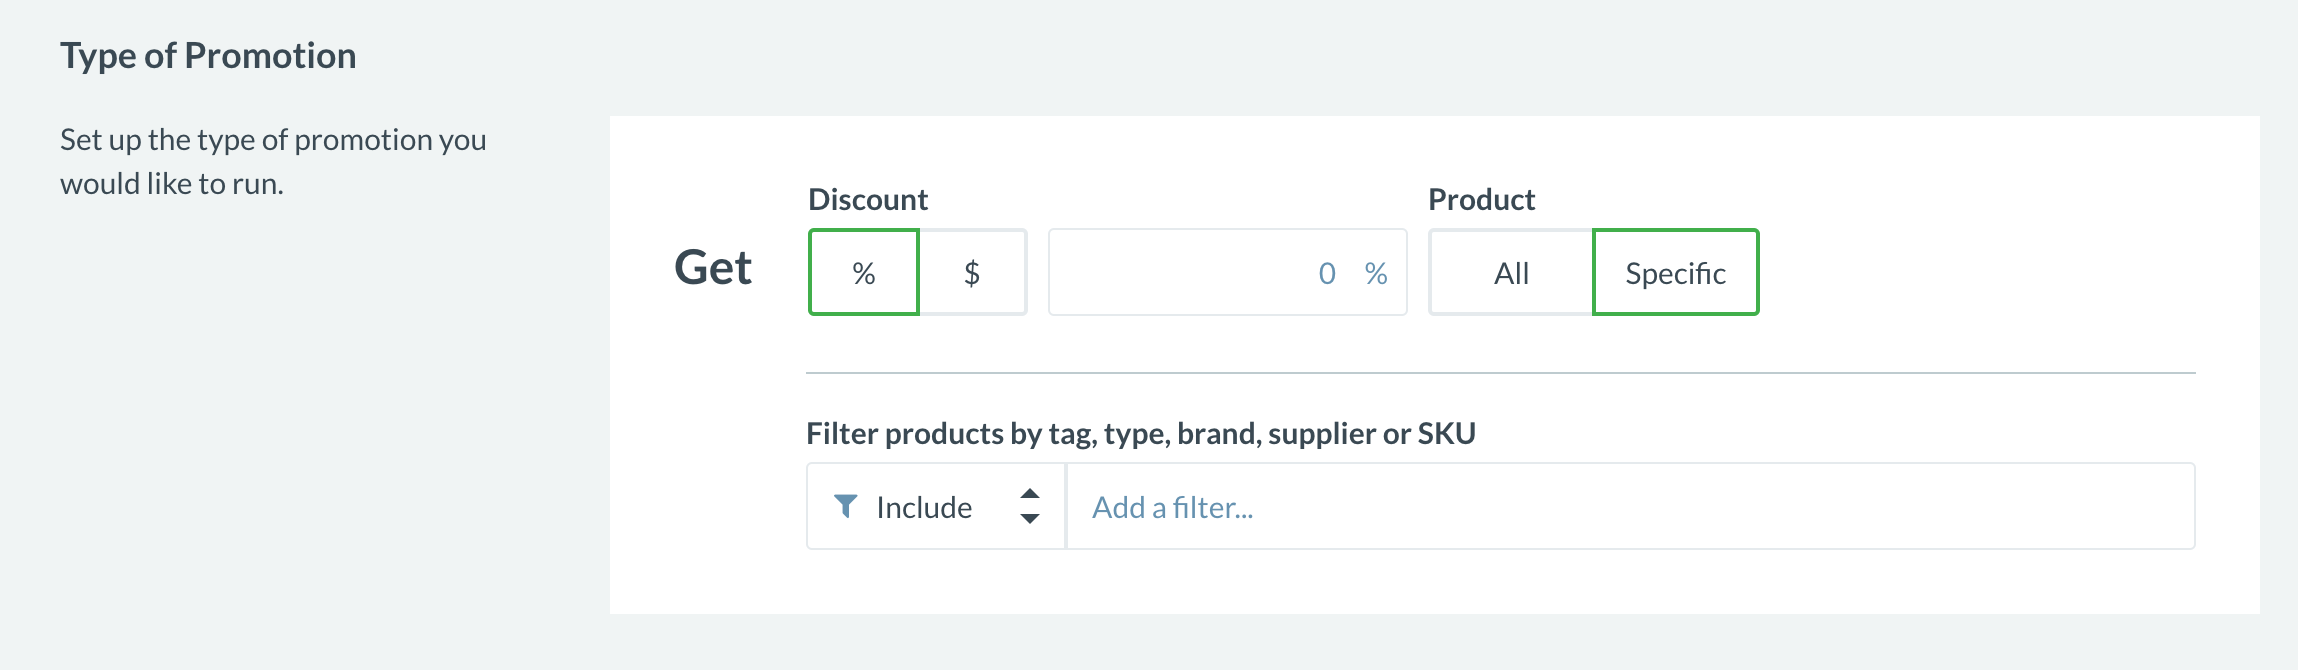Click the percent suffix in discount field

1376,273
